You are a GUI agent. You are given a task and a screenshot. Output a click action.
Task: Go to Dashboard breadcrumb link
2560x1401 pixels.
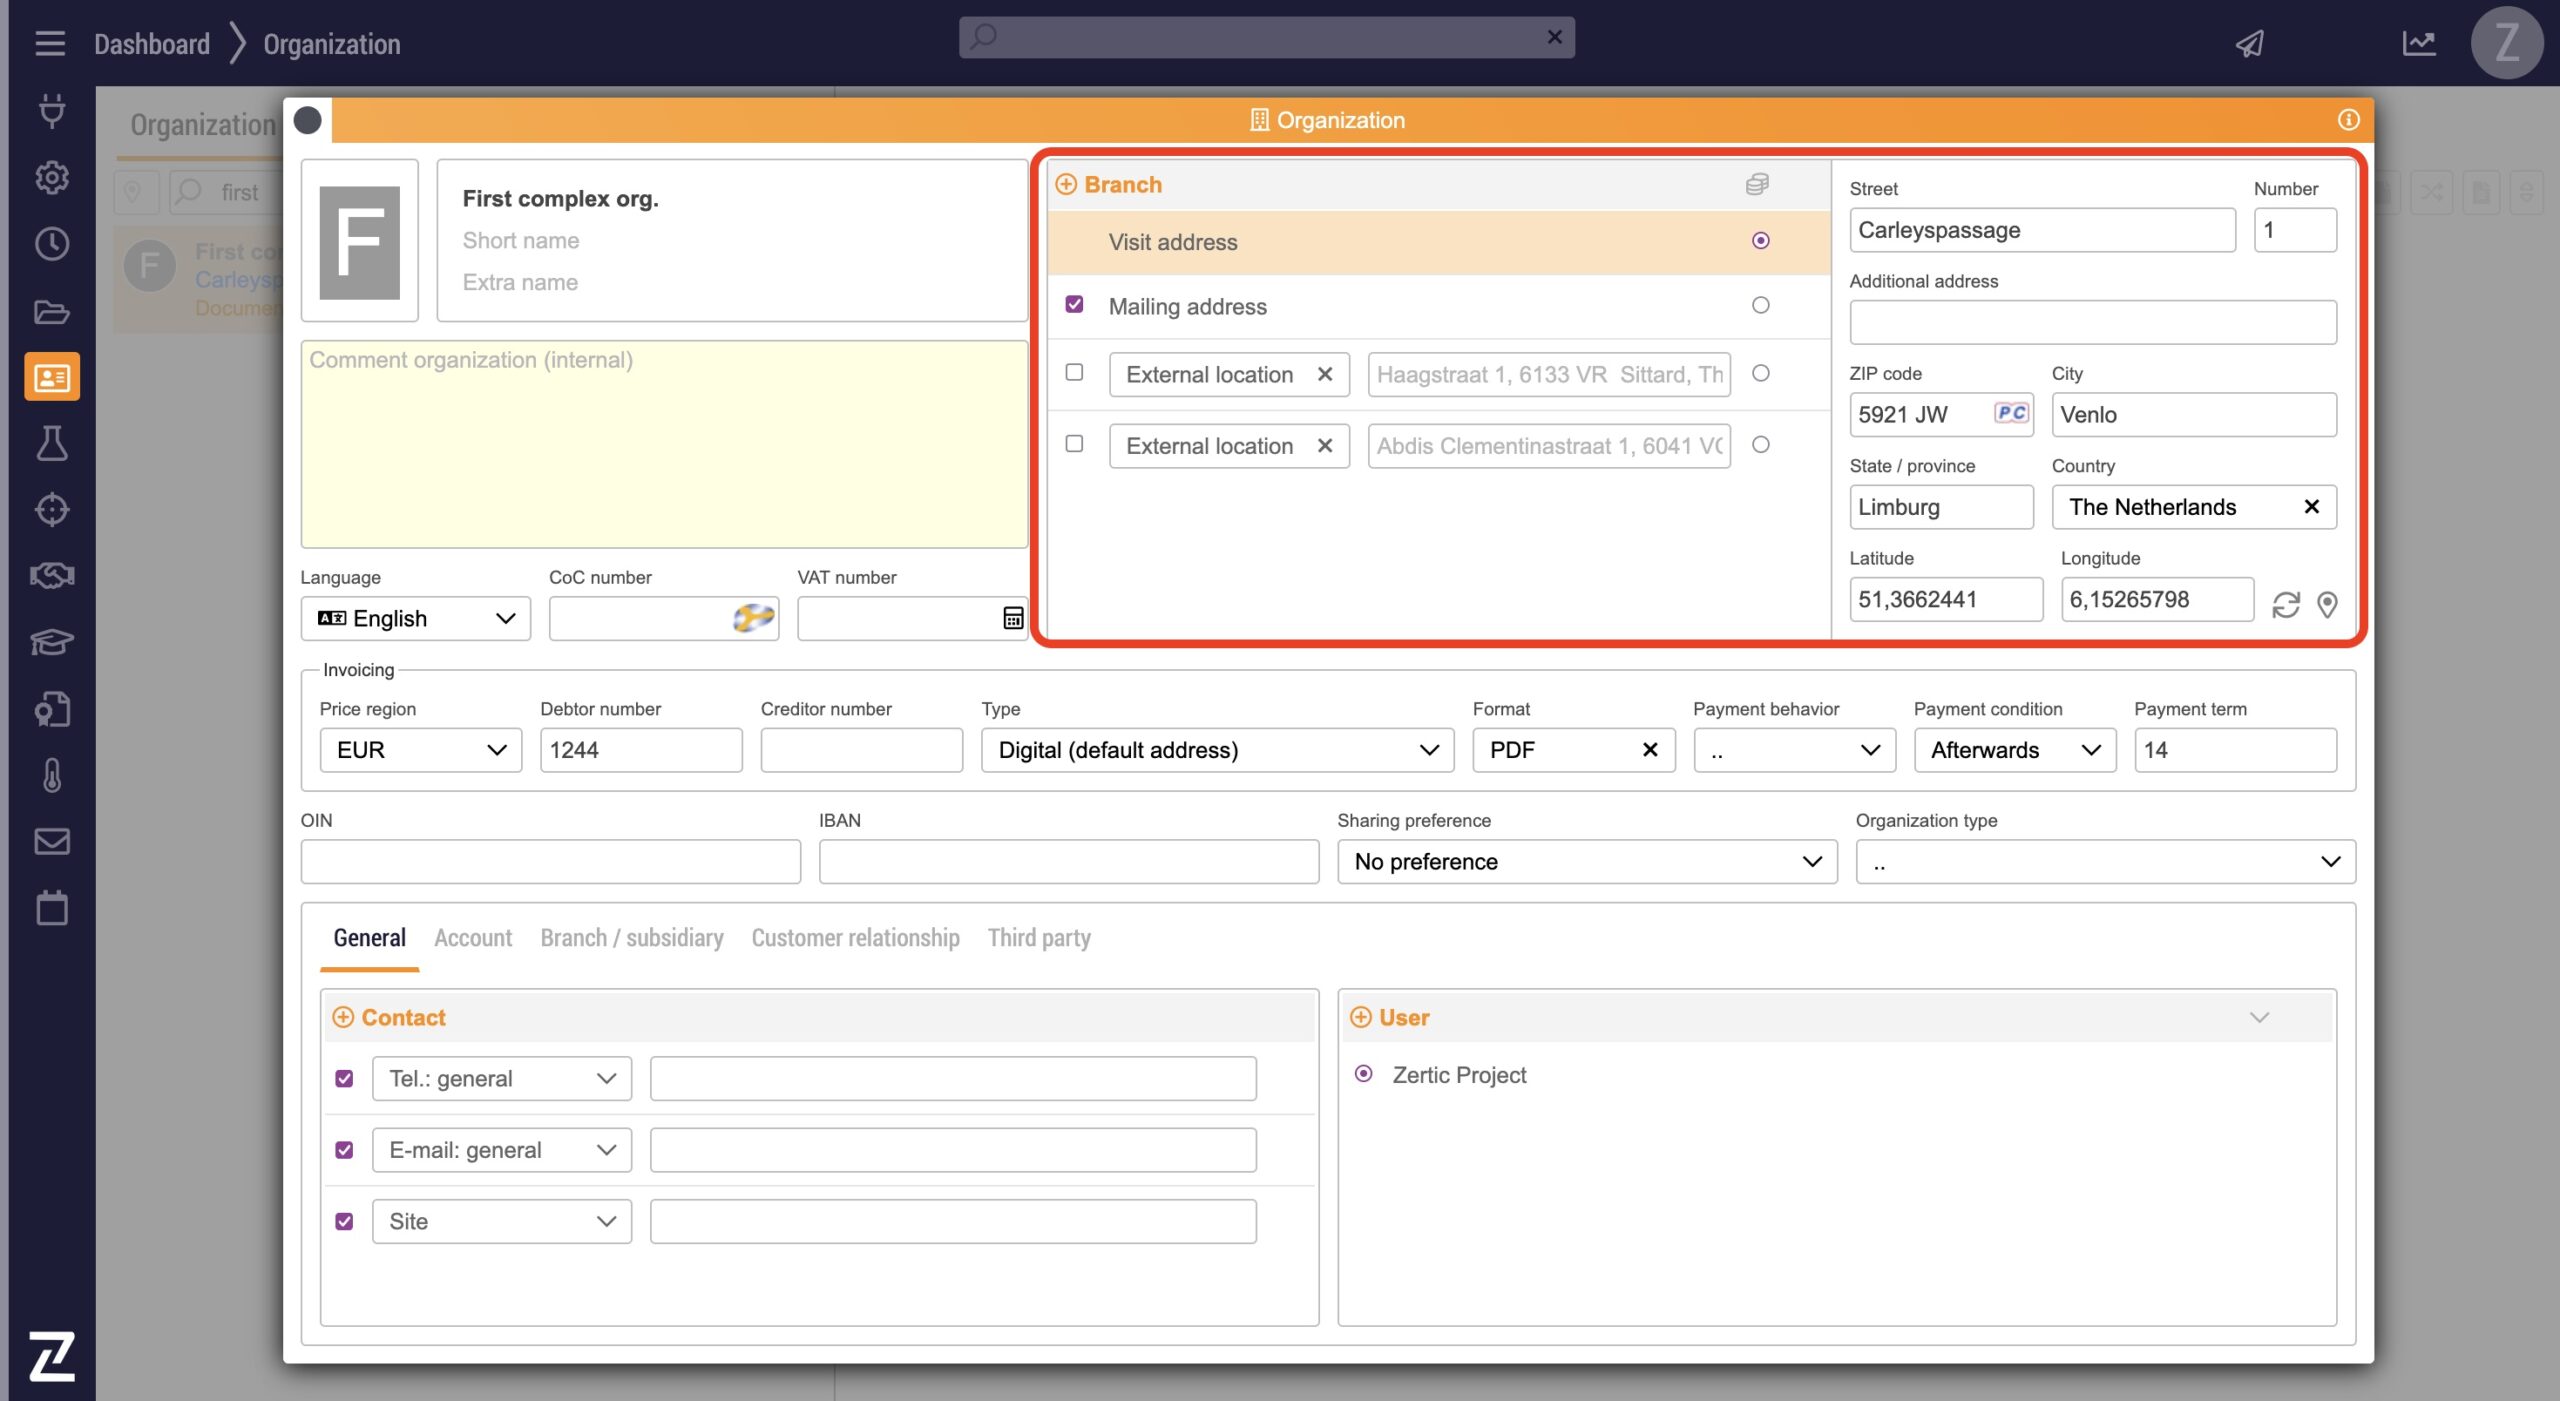(x=152, y=44)
